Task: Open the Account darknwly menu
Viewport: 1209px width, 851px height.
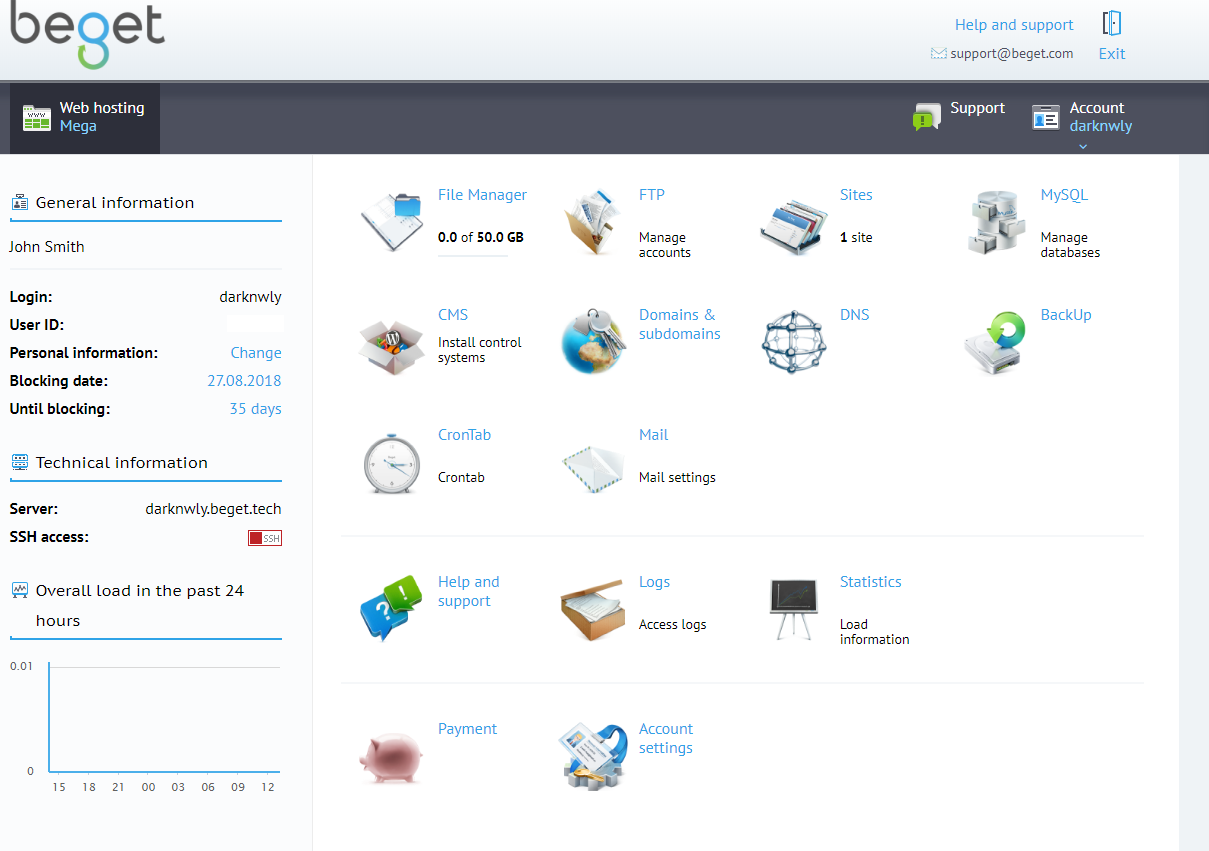Action: (1083, 118)
